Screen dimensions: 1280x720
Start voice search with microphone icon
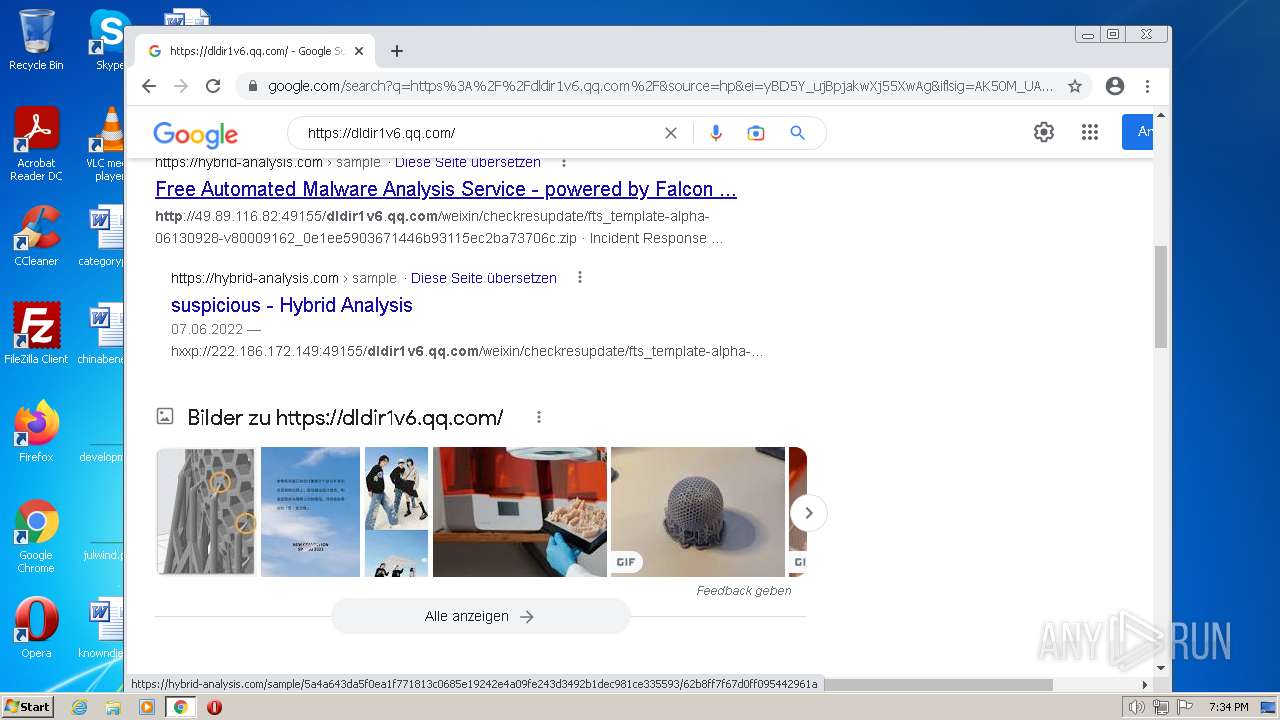(715, 133)
